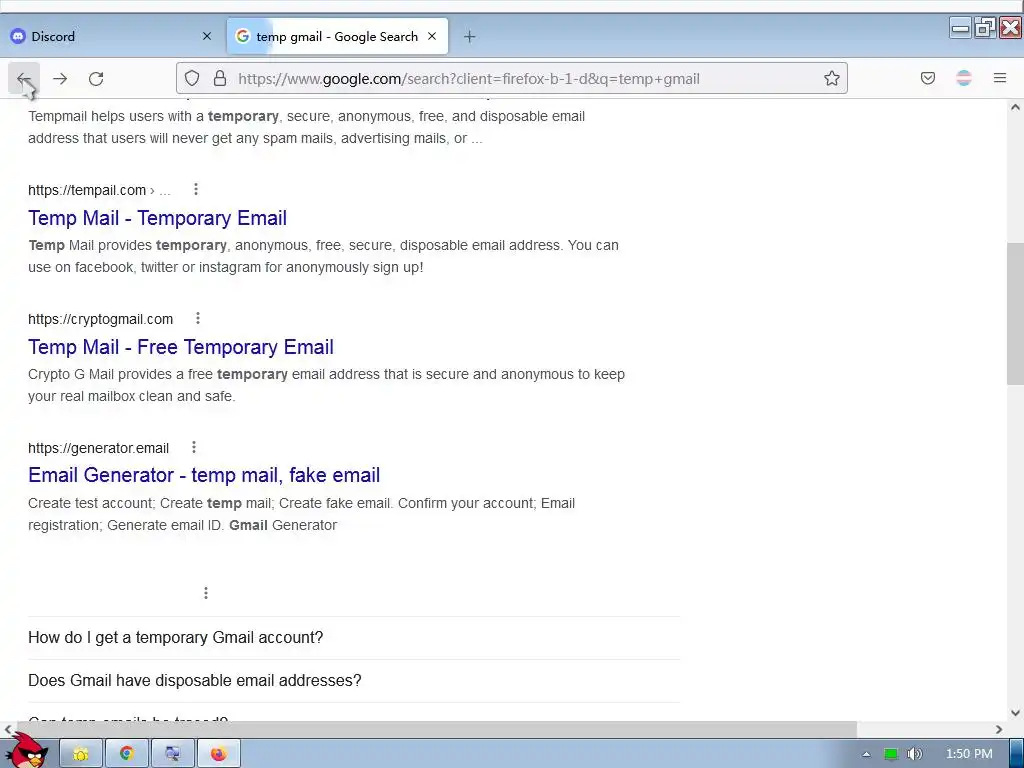Viewport: 1024px width, 768px height.
Task: Click the vertical scrollbar down arrow
Action: pyautogui.click(x=1015, y=713)
